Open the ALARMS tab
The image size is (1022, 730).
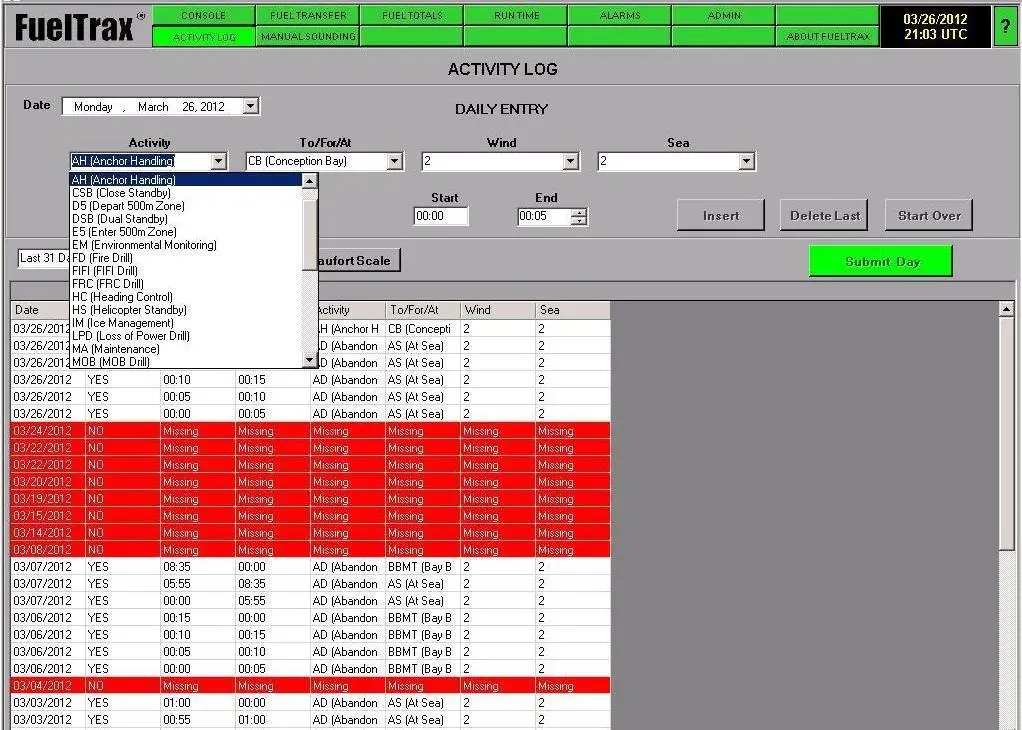[620, 15]
